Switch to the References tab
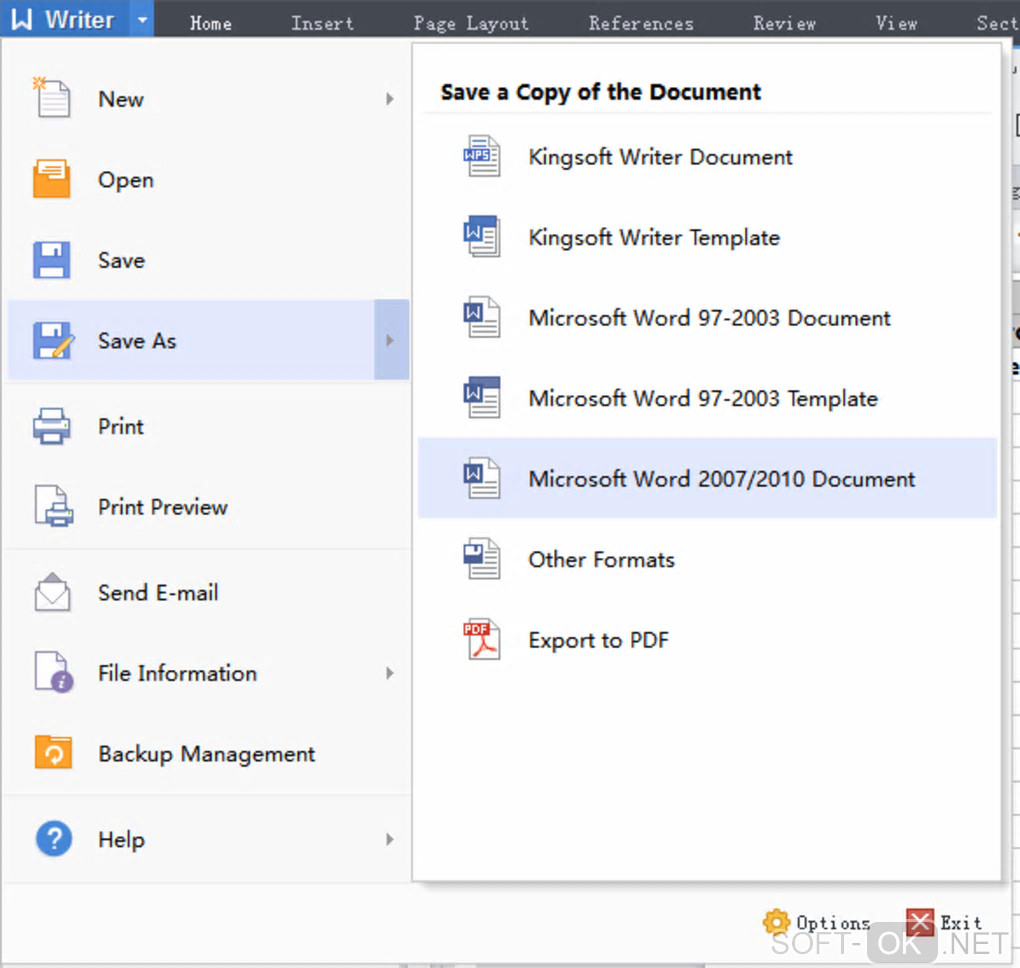 [x=641, y=23]
